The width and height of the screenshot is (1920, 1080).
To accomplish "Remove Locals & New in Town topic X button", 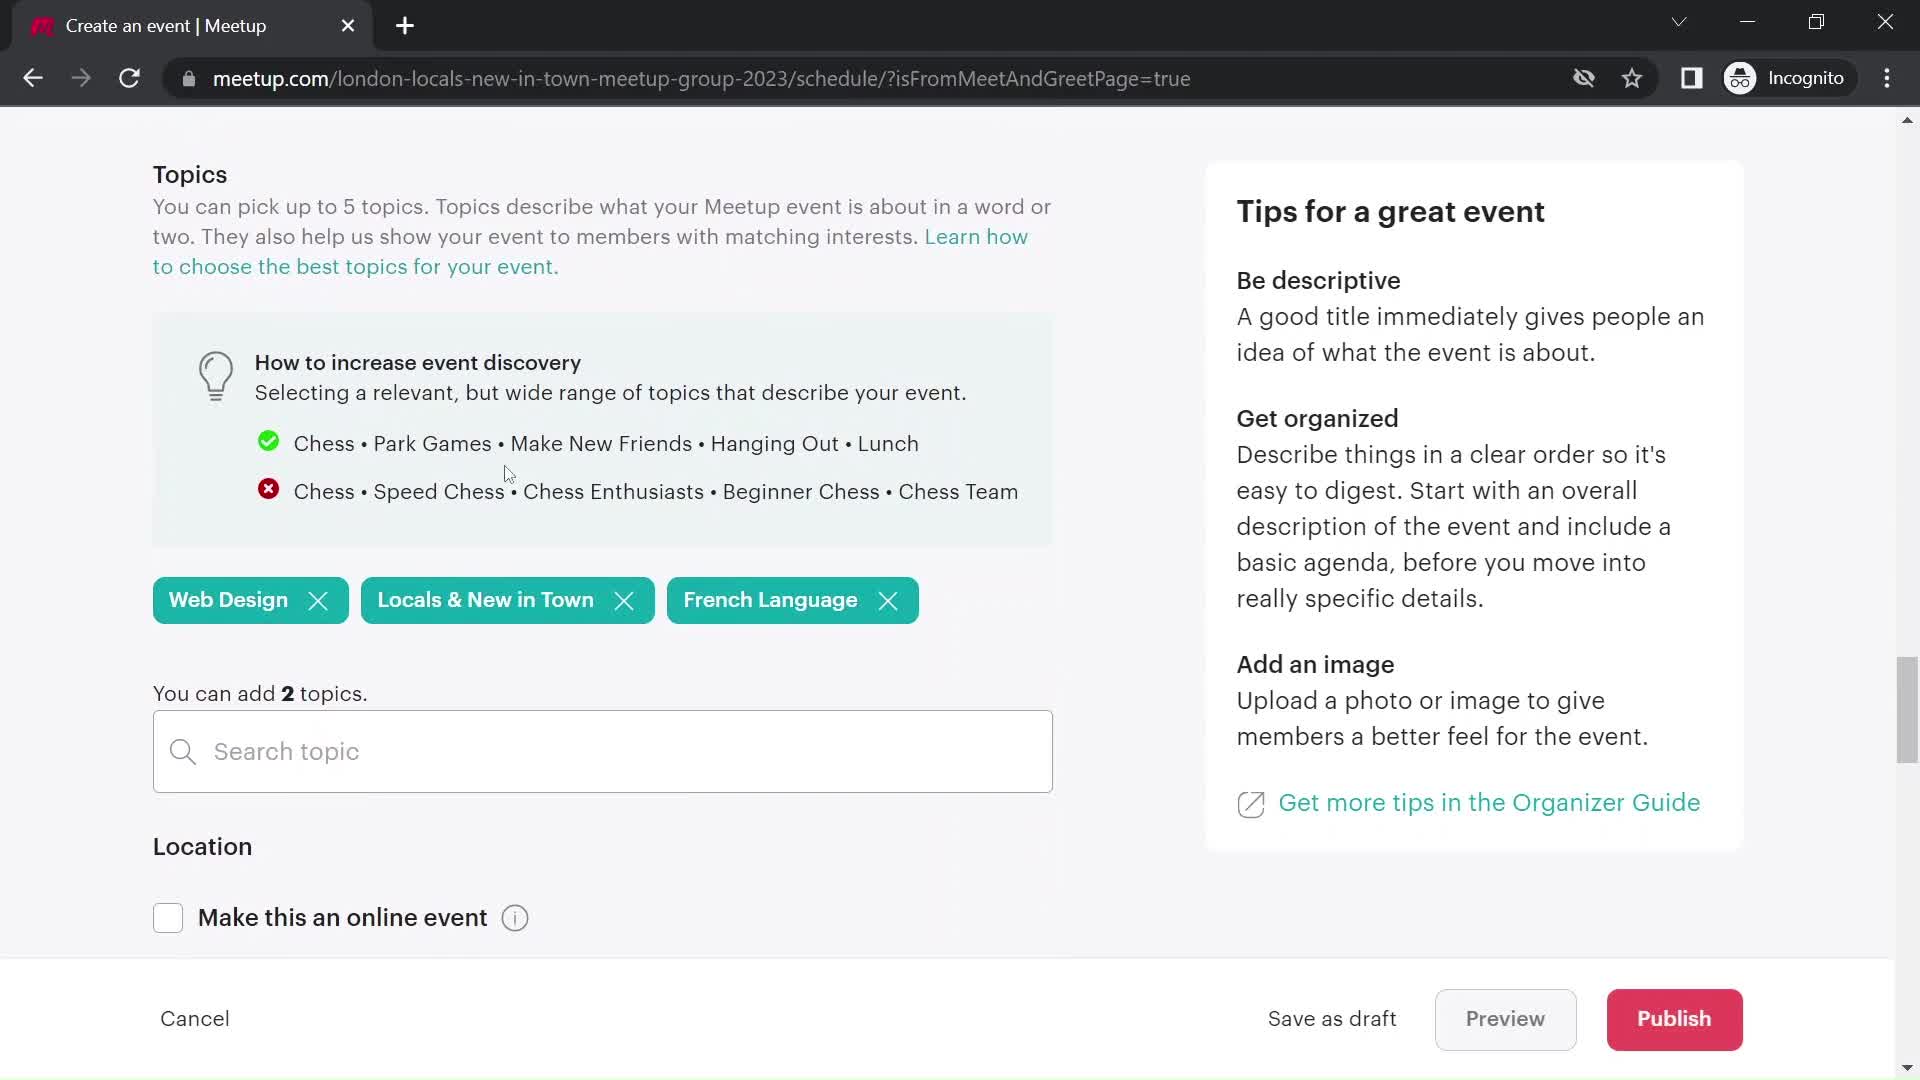I will tap(625, 600).
